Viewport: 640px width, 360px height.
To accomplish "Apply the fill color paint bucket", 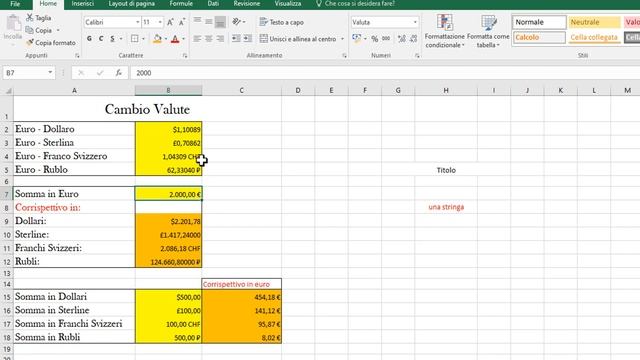I will (157, 39).
